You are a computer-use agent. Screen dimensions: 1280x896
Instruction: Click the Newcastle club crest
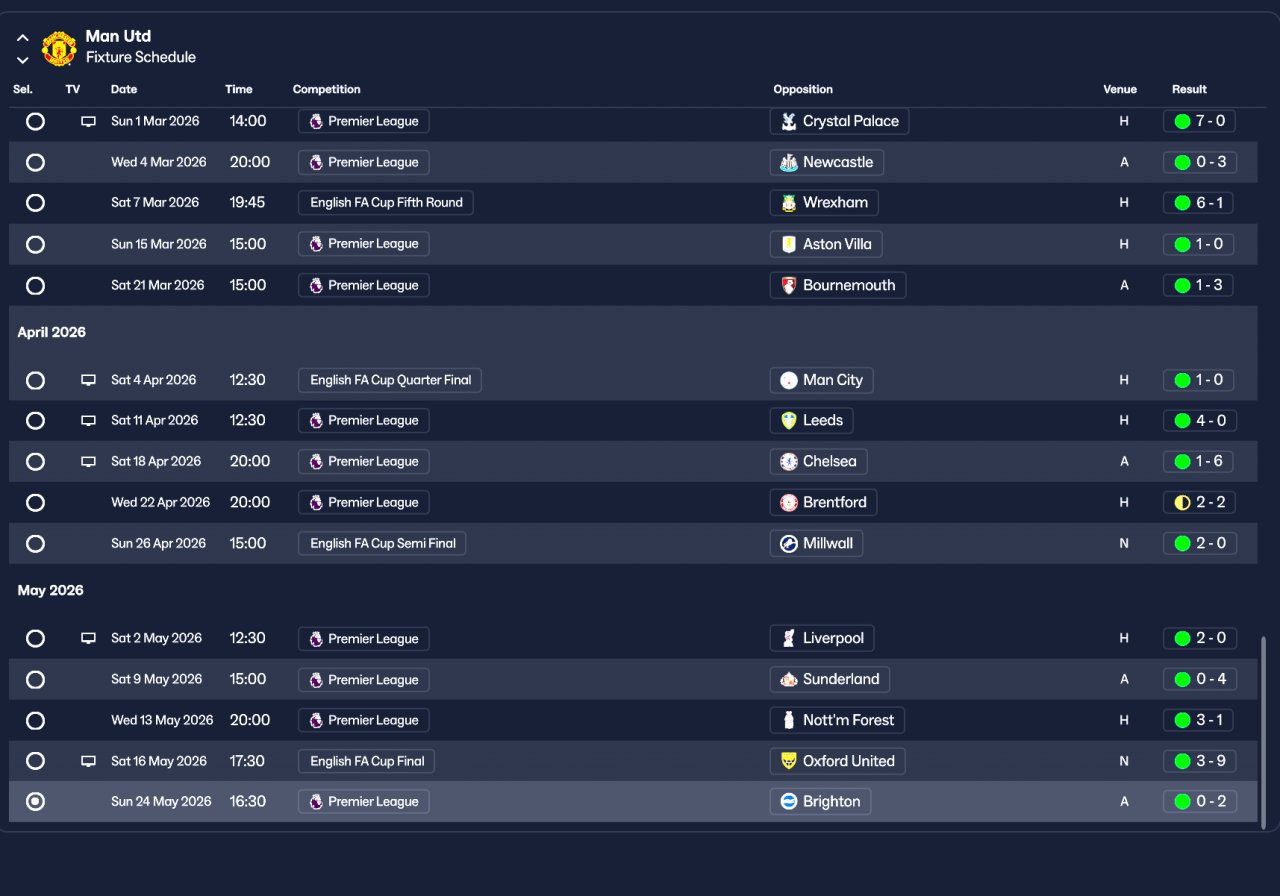(789, 162)
